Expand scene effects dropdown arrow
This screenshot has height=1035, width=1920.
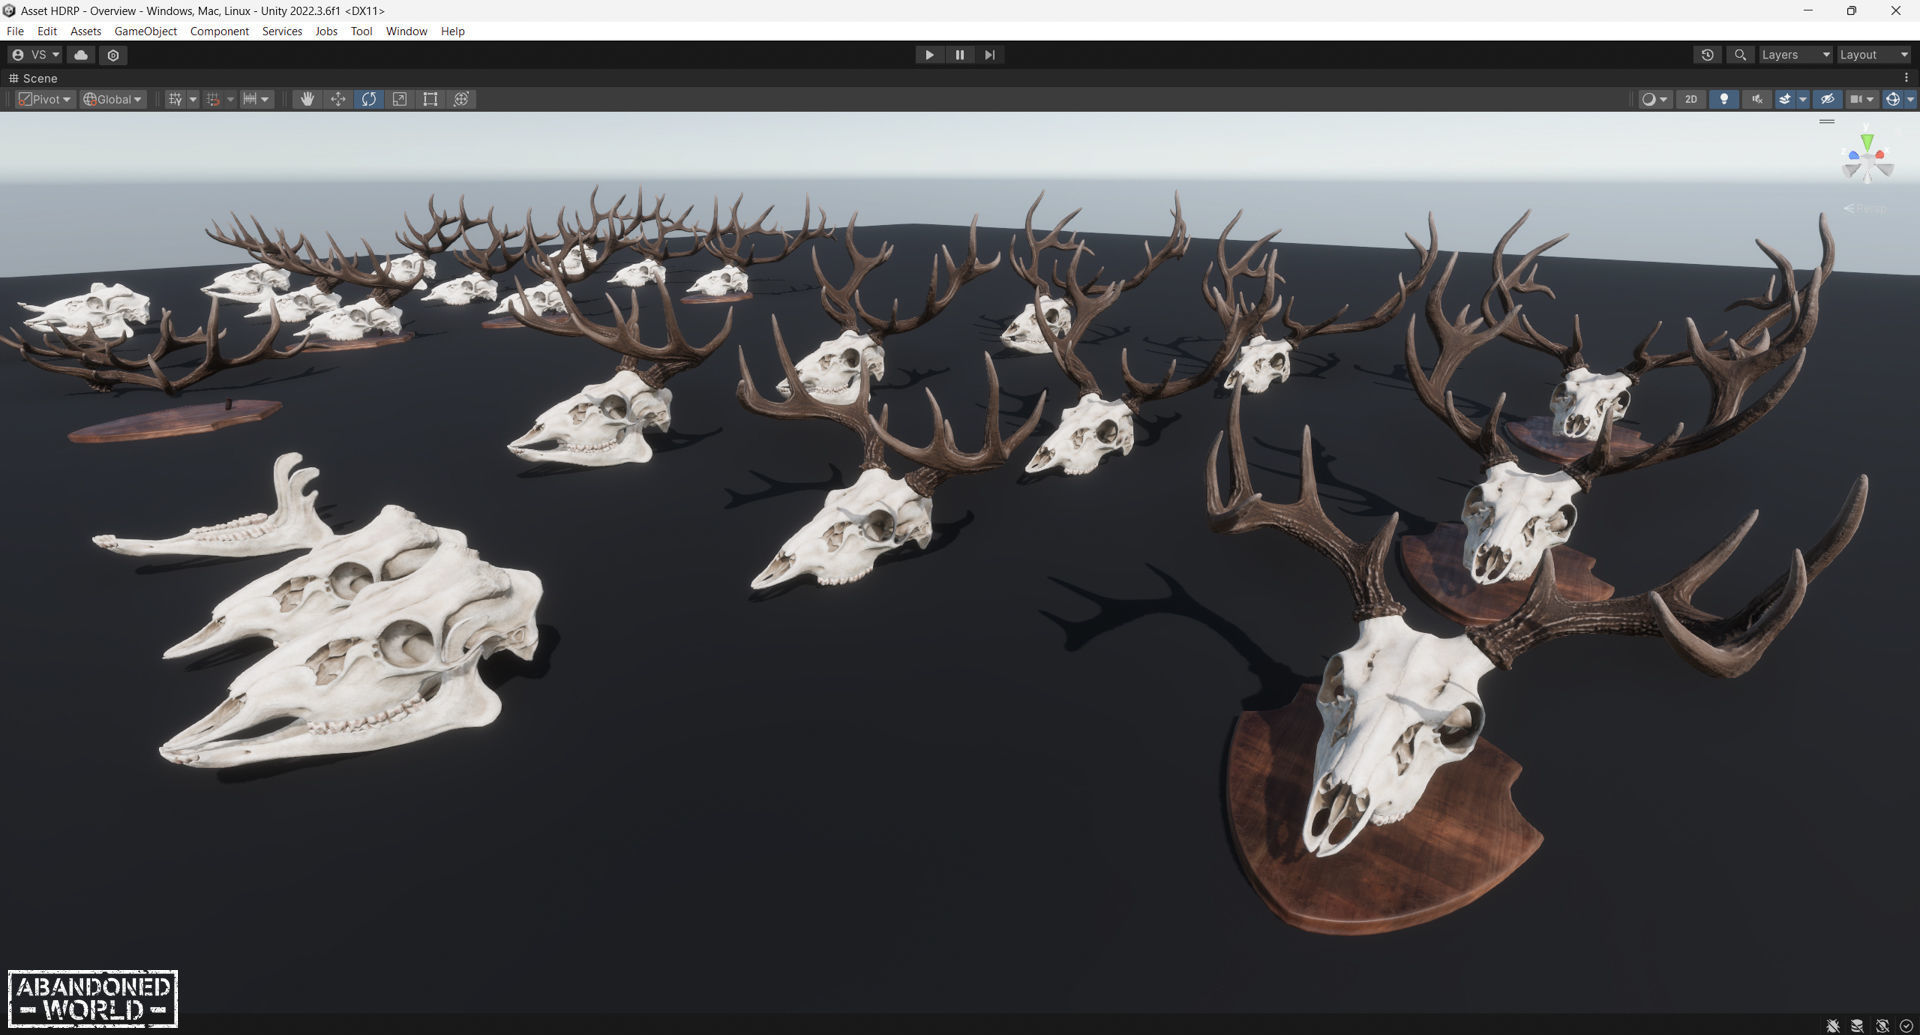[1803, 99]
